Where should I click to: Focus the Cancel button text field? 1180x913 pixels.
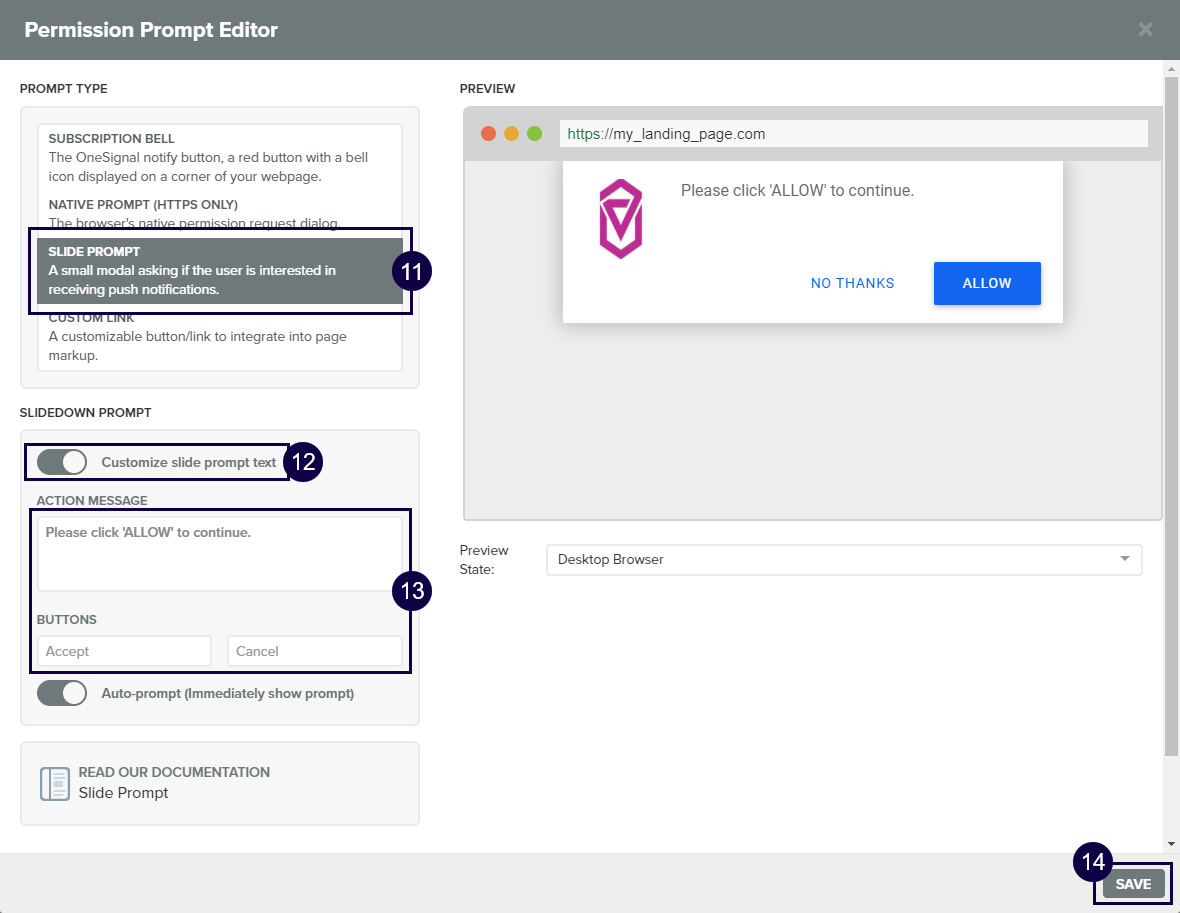coord(314,651)
